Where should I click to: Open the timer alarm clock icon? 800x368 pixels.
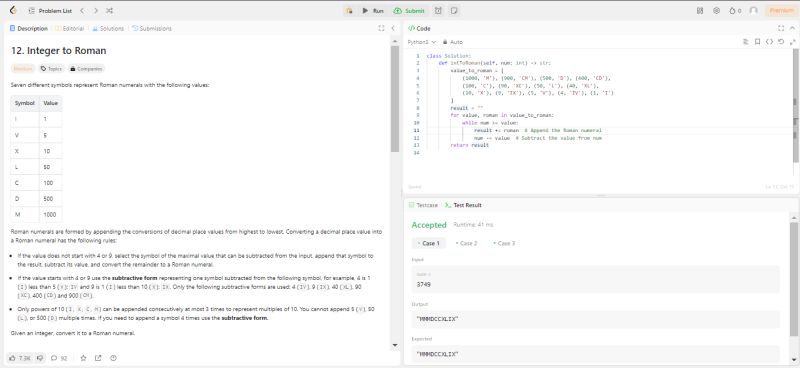tap(438, 11)
